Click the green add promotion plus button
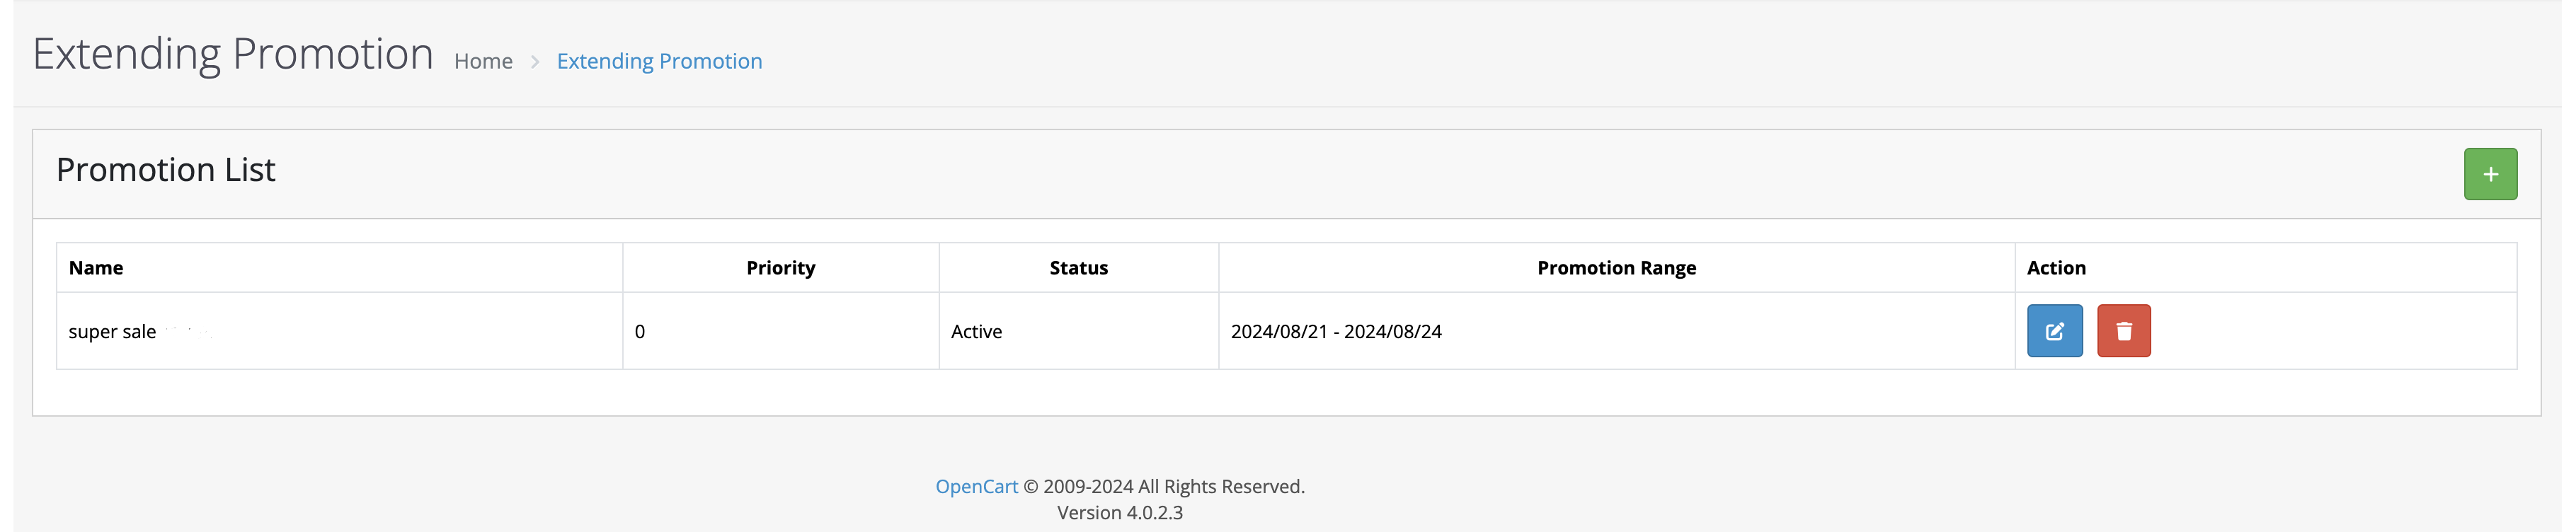This screenshot has width=2576, height=532. tap(2489, 174)
